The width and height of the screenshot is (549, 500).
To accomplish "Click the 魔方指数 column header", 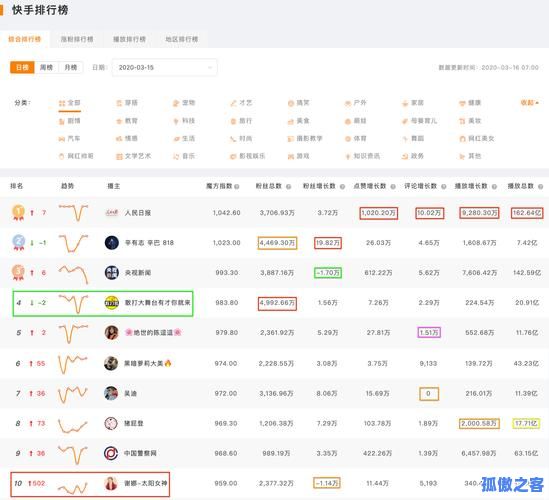I will tap(219, 186).
